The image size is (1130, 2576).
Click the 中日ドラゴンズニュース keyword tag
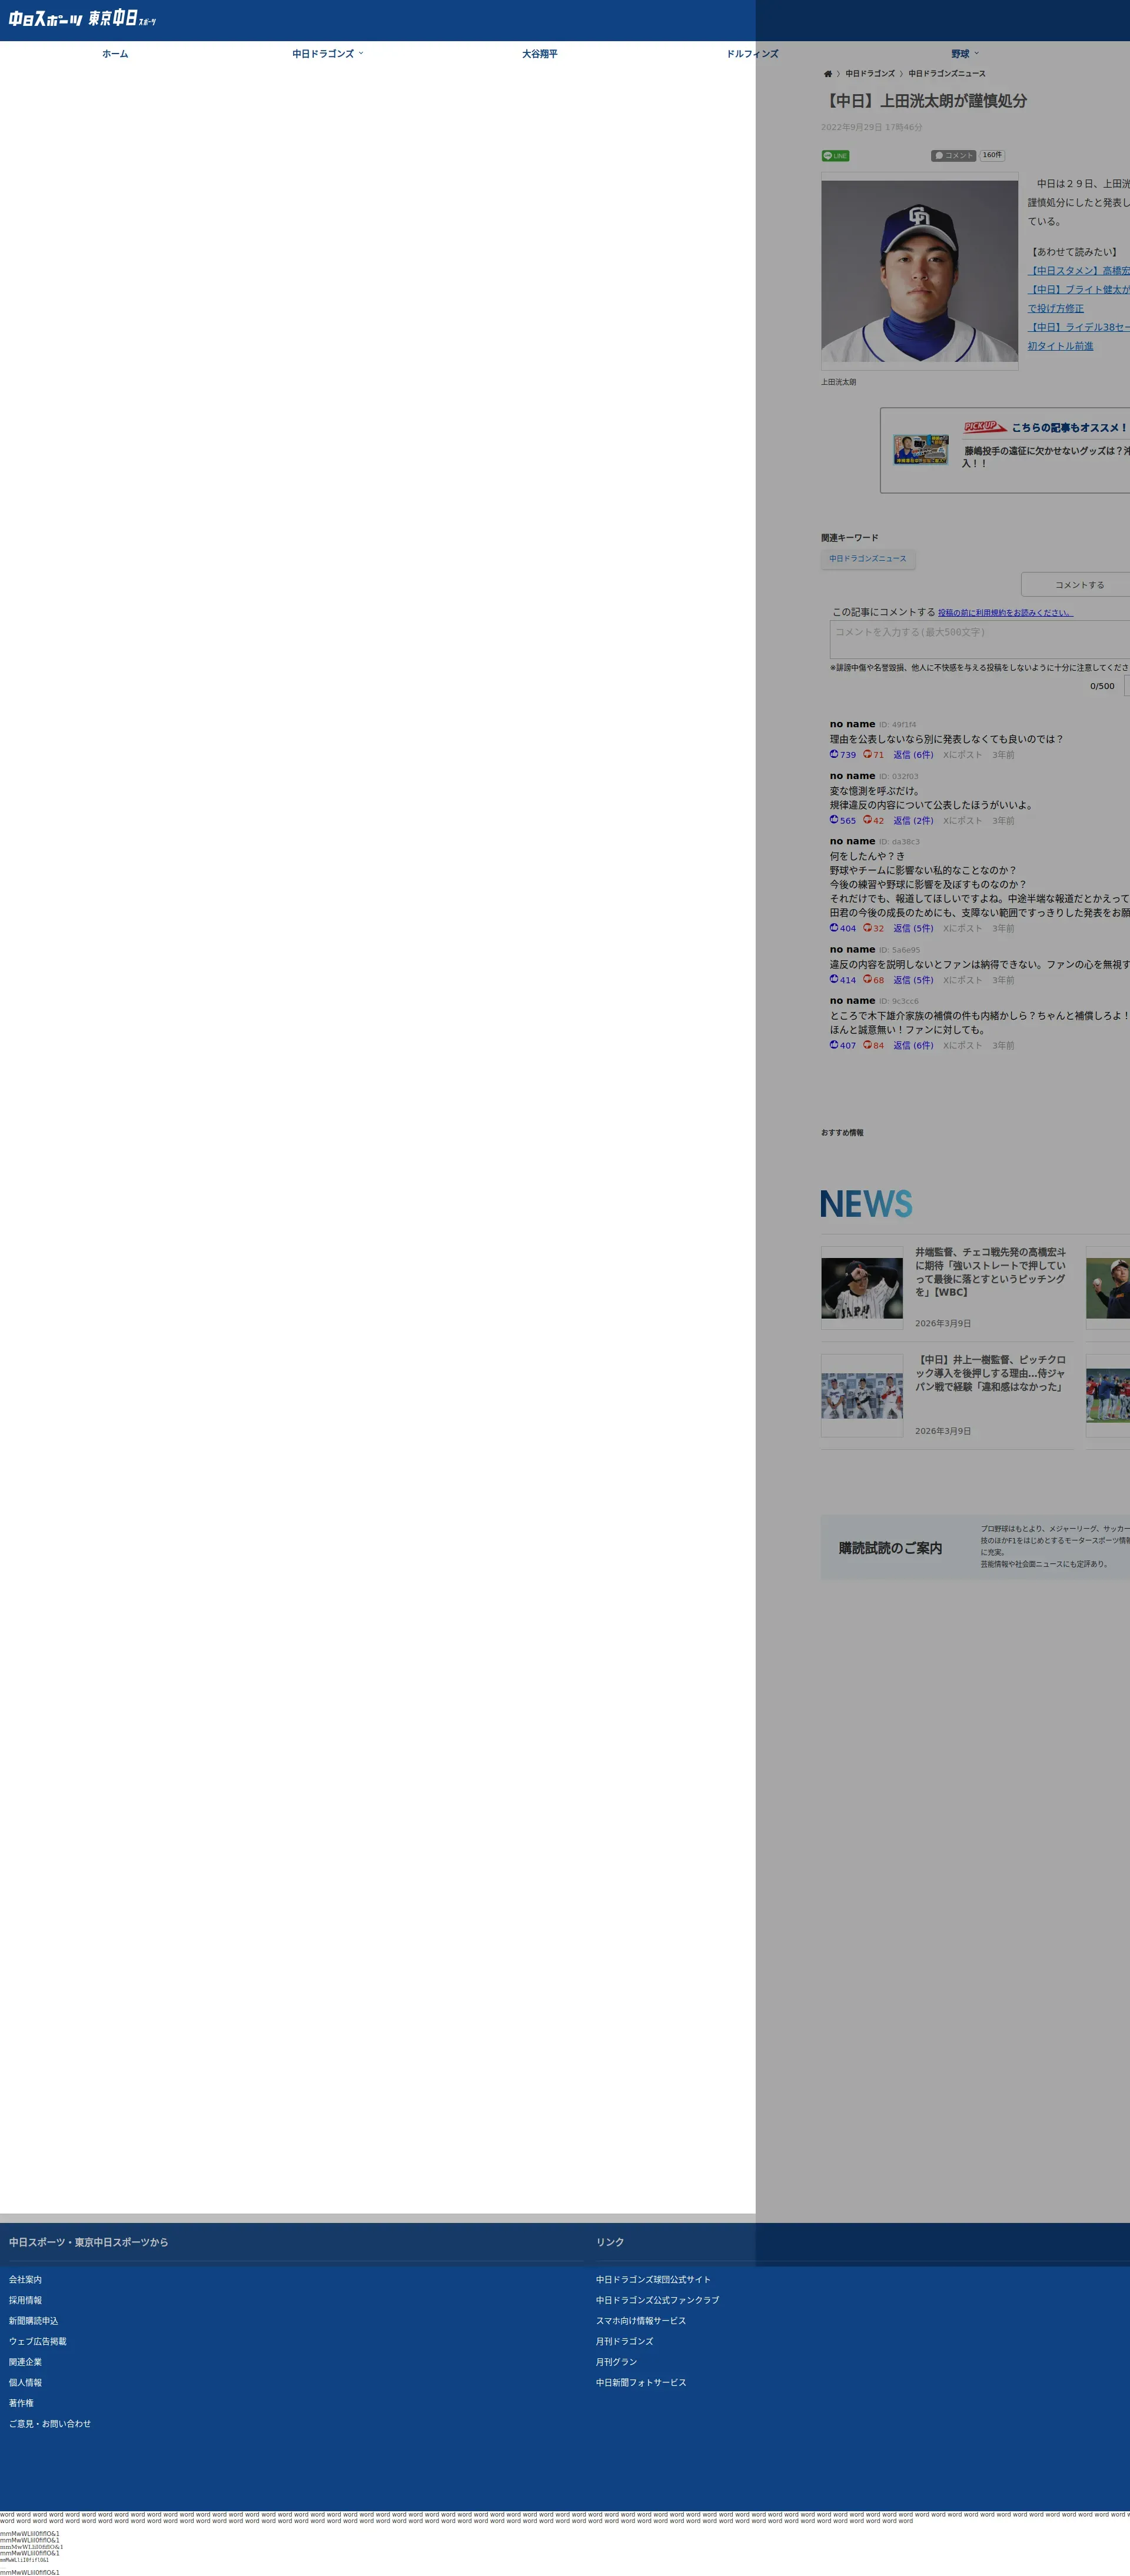[867, 559]
